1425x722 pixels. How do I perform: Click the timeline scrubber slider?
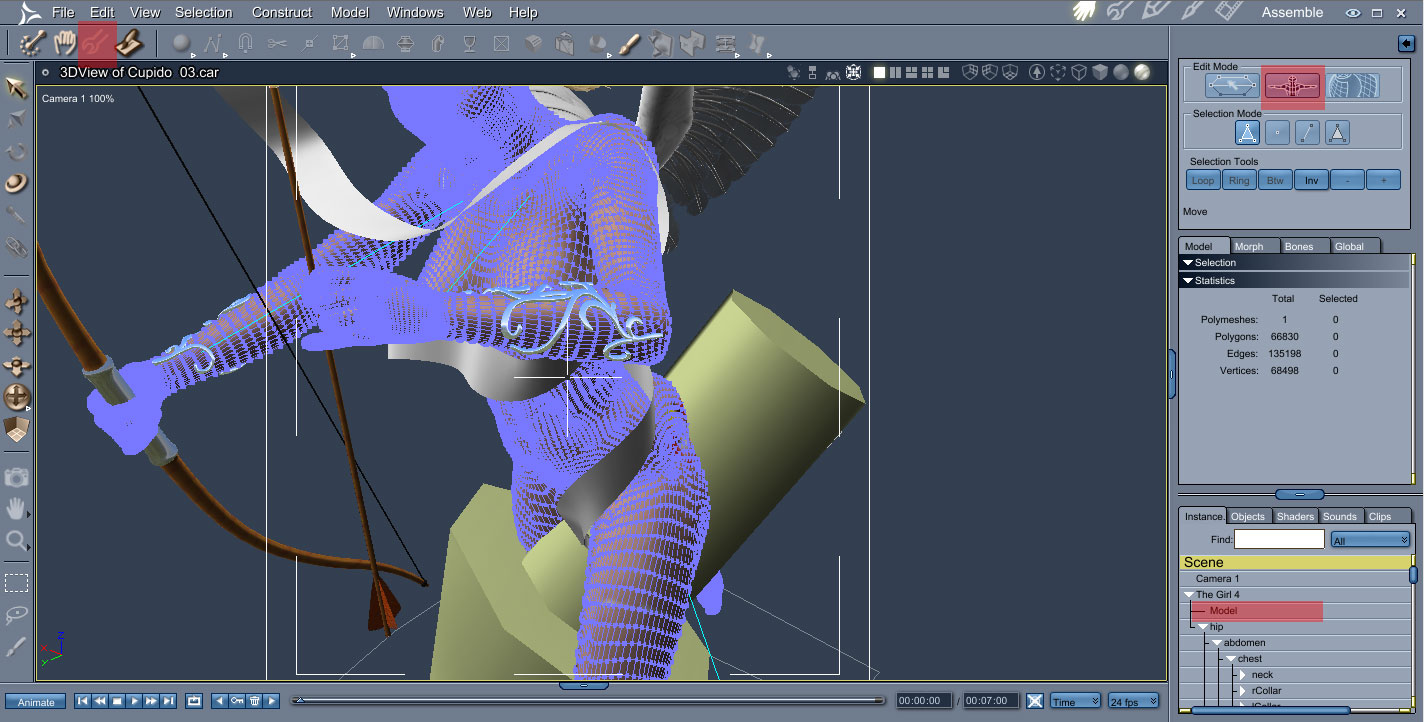pos(589,701)
